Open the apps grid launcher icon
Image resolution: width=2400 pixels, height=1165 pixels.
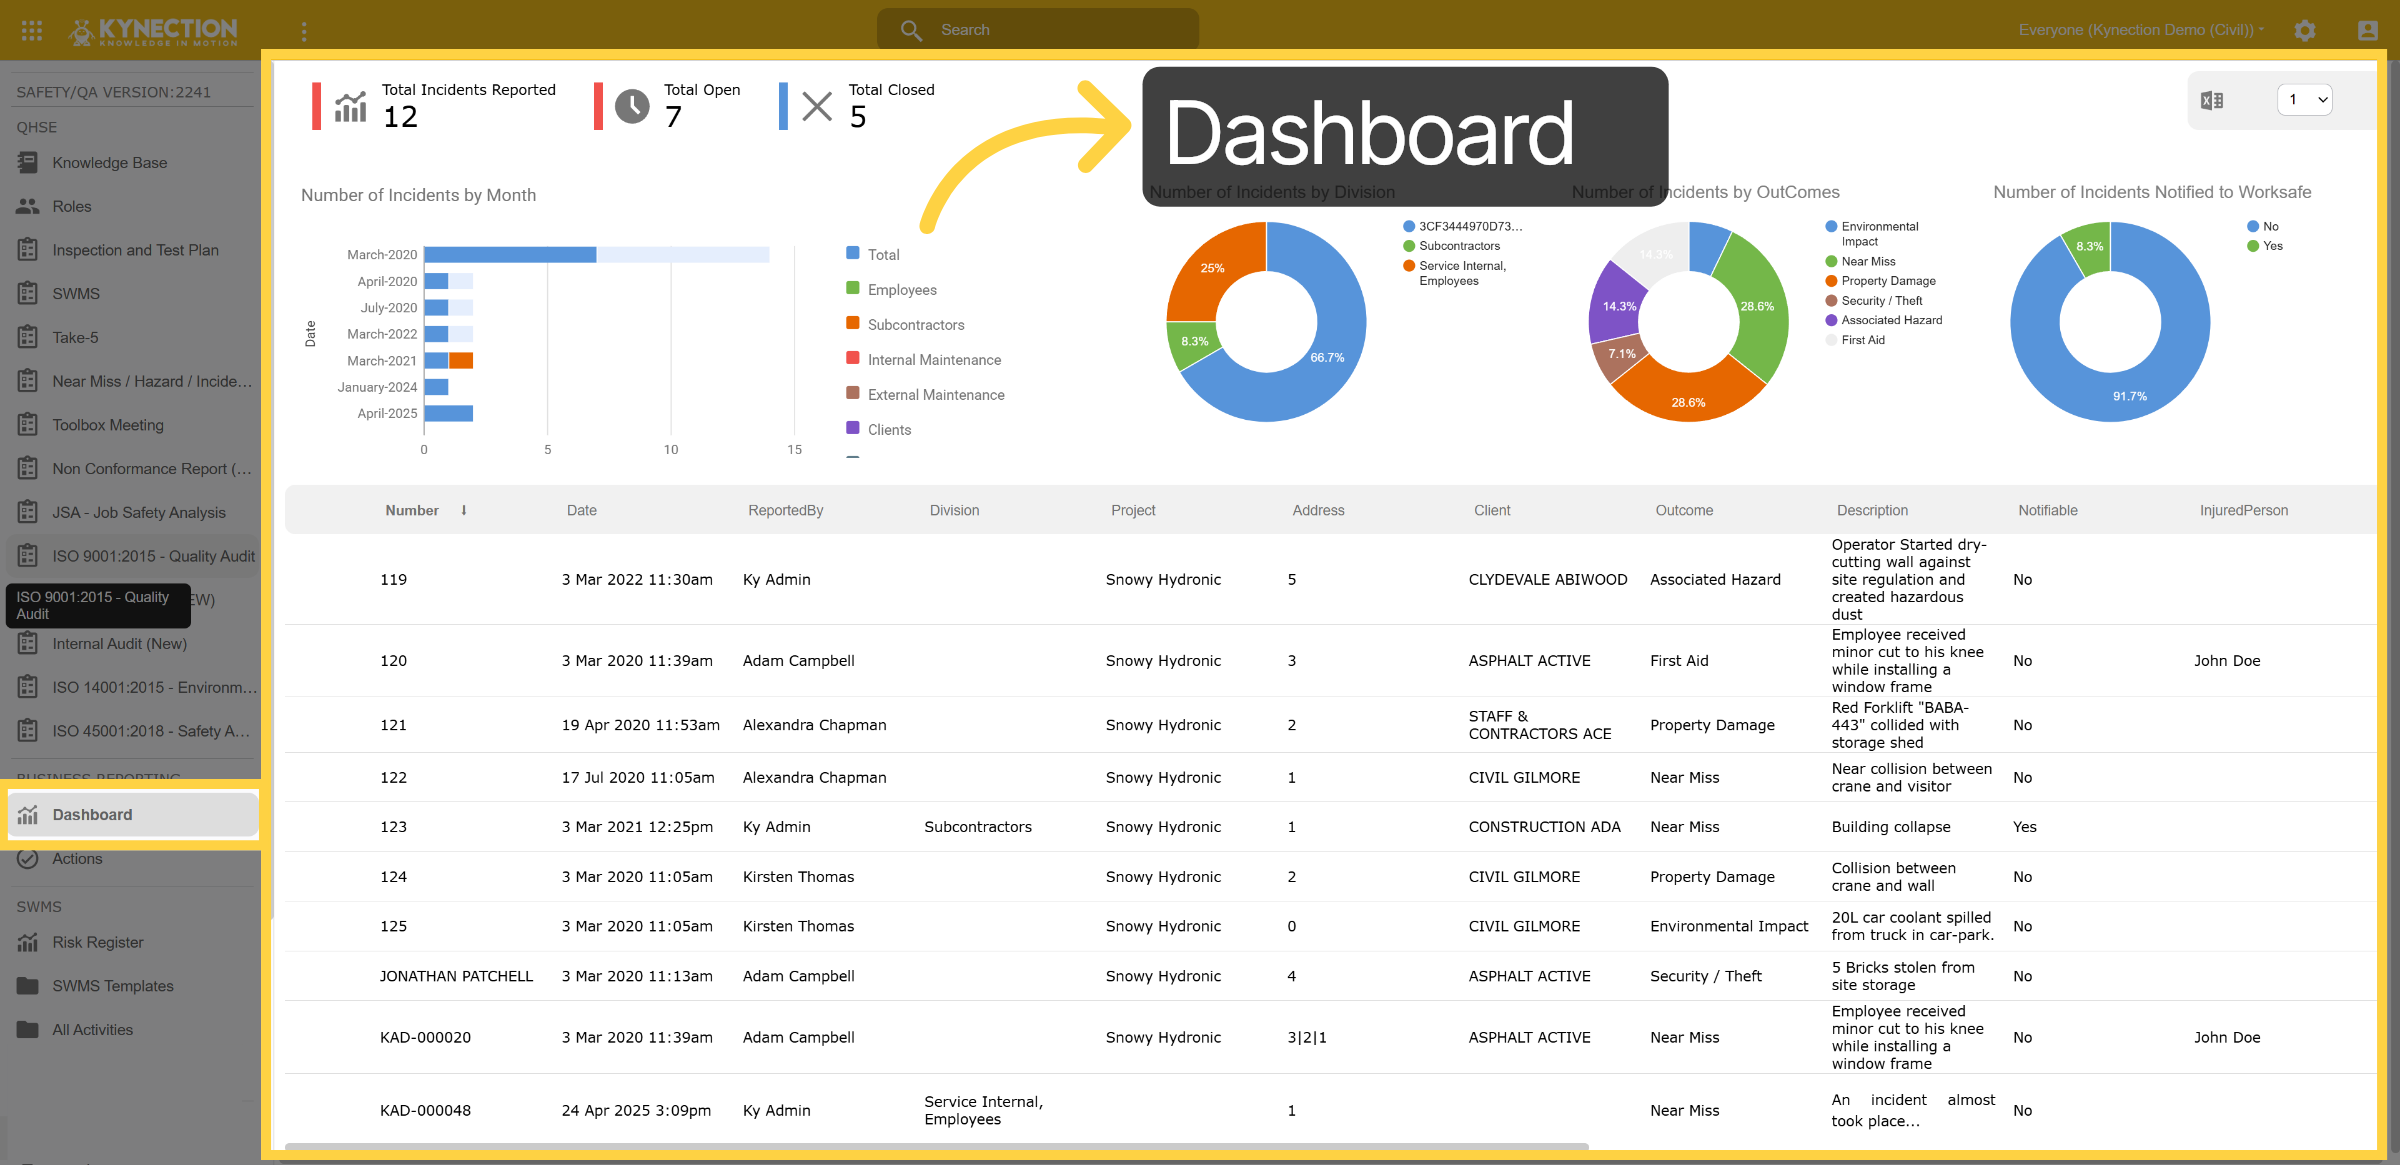pos(32,30)
